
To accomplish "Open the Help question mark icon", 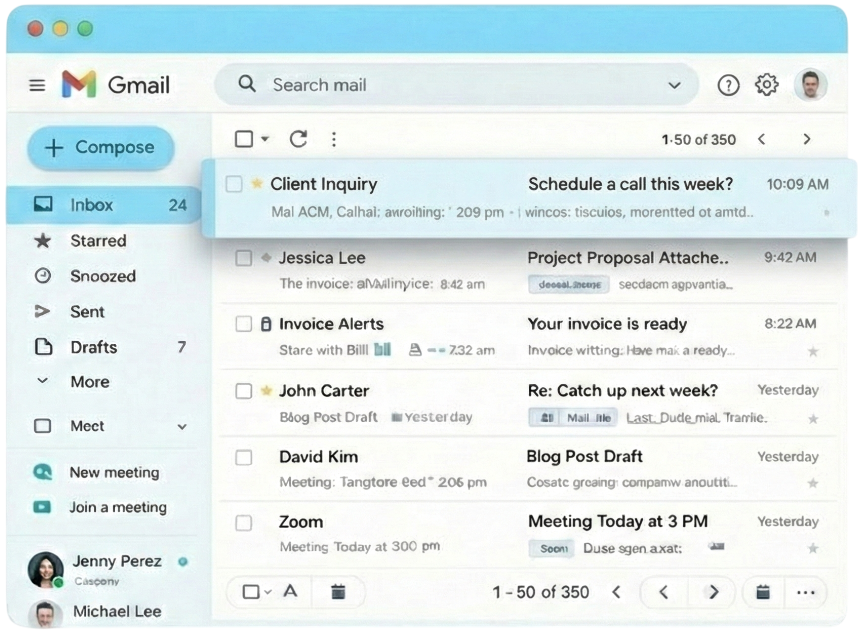I will click(x=729, y=85).
